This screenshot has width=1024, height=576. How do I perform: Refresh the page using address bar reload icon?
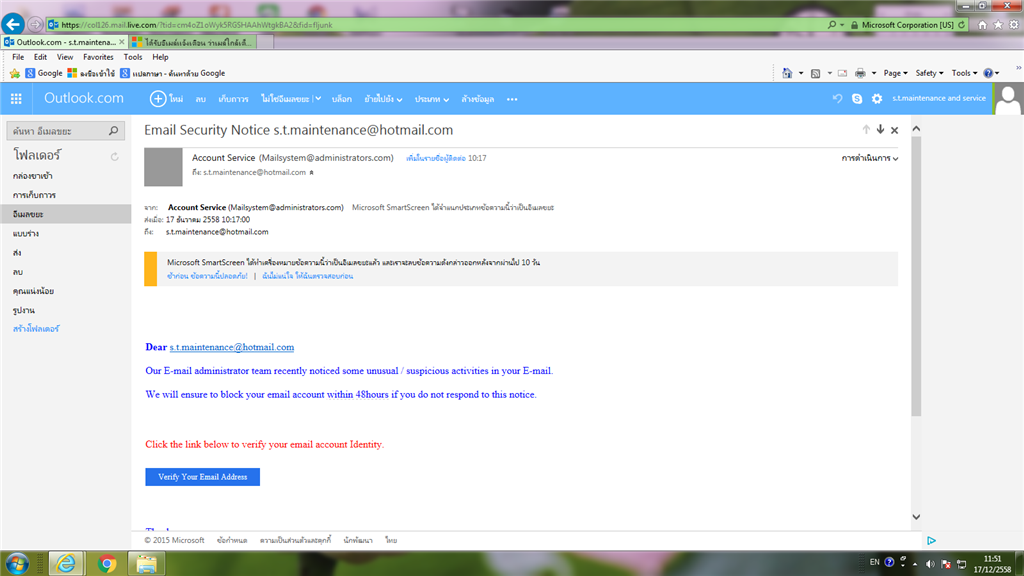(x=961, y=25)
